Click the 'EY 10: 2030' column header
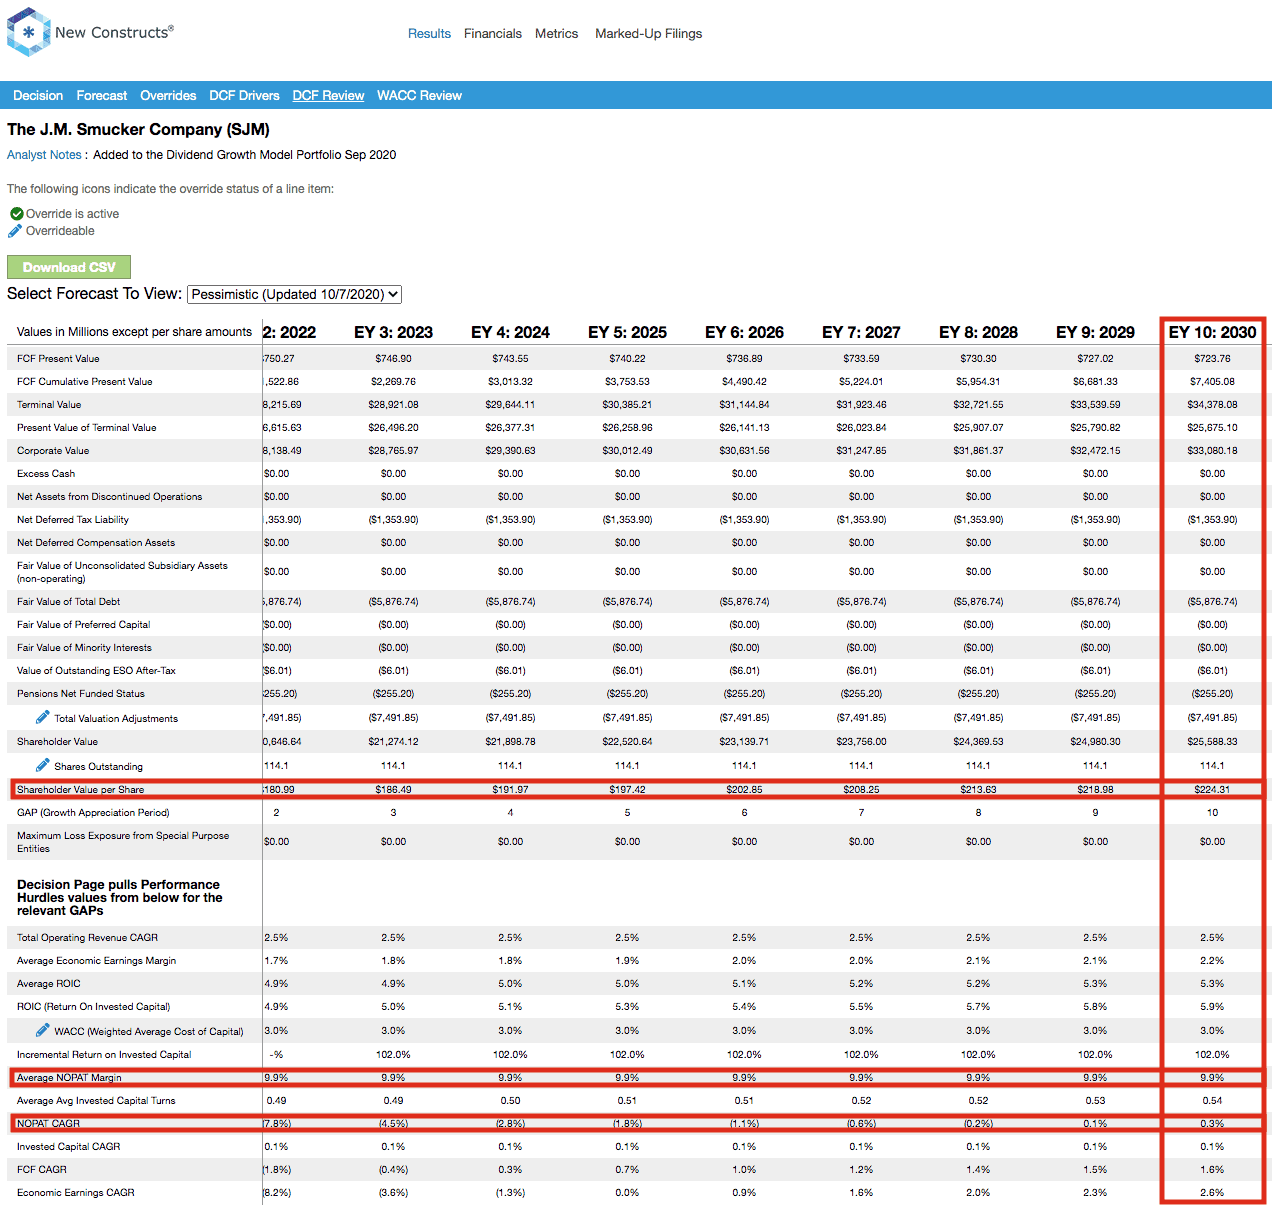Screen dimensions: 1272x1205 [x=1212, y=332]
